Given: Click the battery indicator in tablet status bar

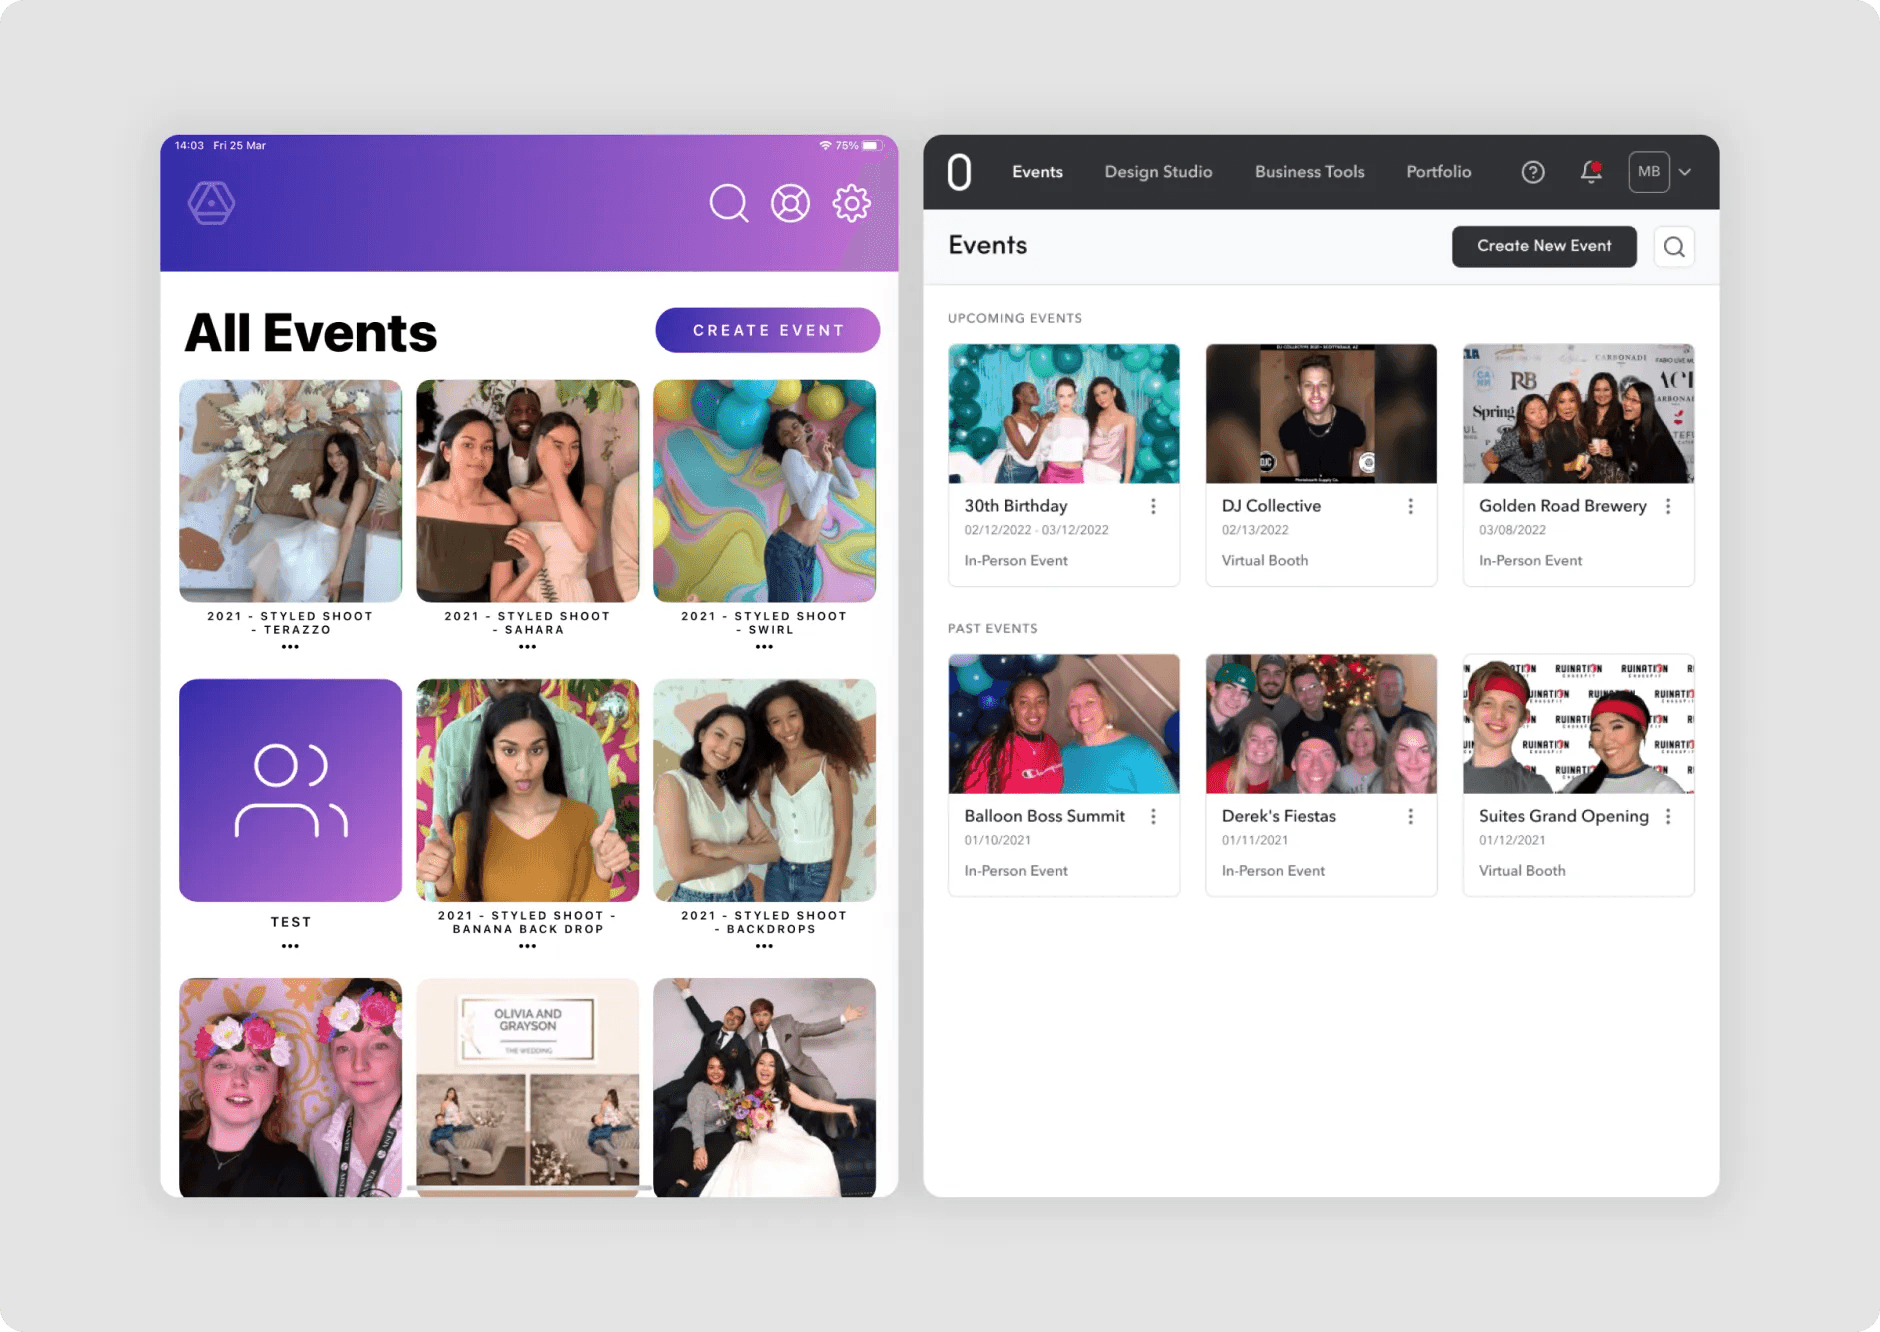Looking at the screenshot, I should (x=871, y=146).
